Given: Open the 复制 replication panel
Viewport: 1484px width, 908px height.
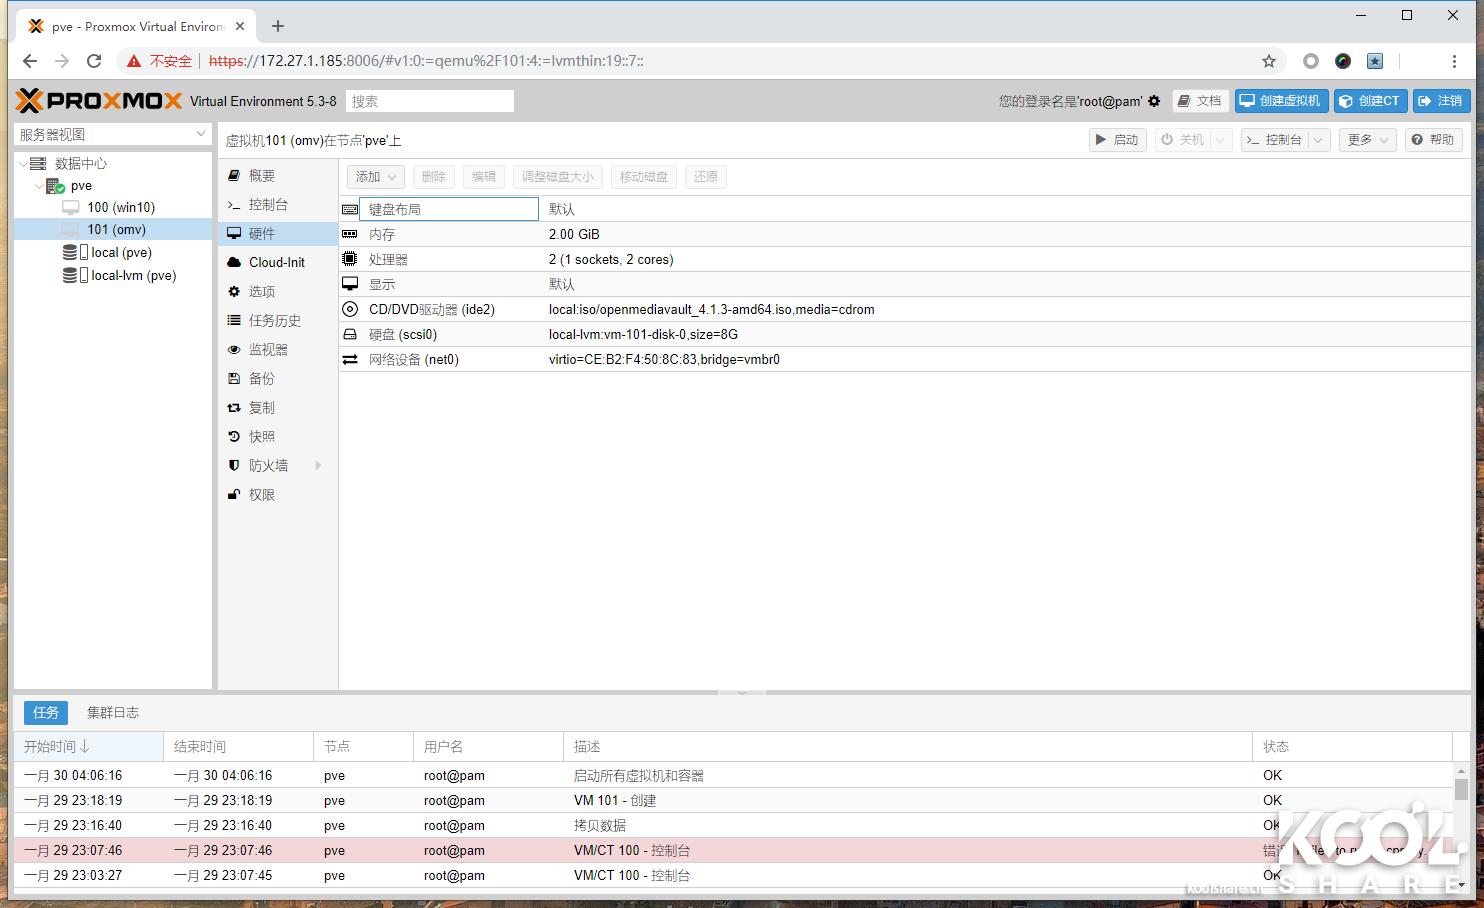Looking at the screenshot, I should tap(261, 407).
